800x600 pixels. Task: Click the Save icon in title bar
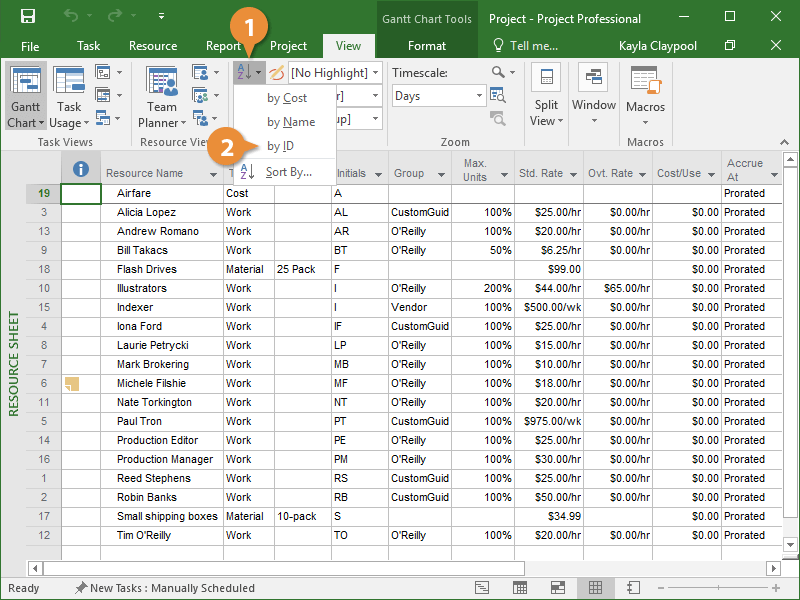[x=27, y=17]
